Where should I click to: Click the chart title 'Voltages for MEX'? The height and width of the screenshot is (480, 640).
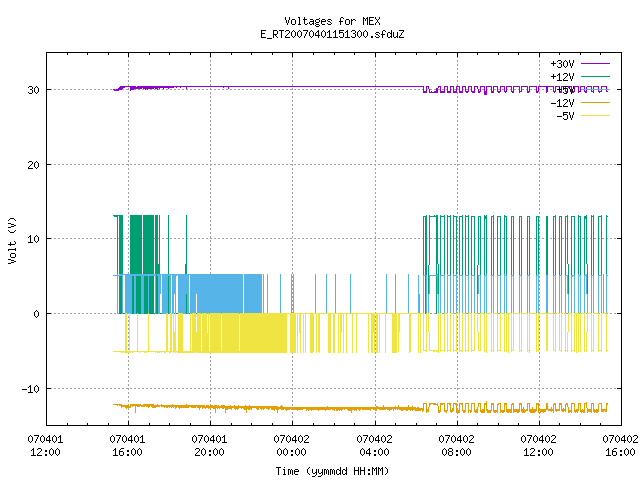tap(332, 21)
